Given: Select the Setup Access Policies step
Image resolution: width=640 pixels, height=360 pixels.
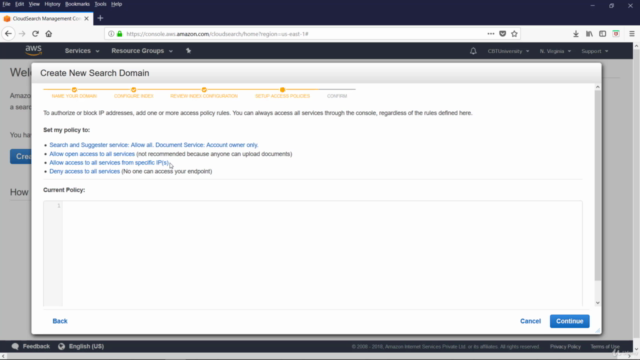Looking at the screenshot, I should [x=282, y=93].
